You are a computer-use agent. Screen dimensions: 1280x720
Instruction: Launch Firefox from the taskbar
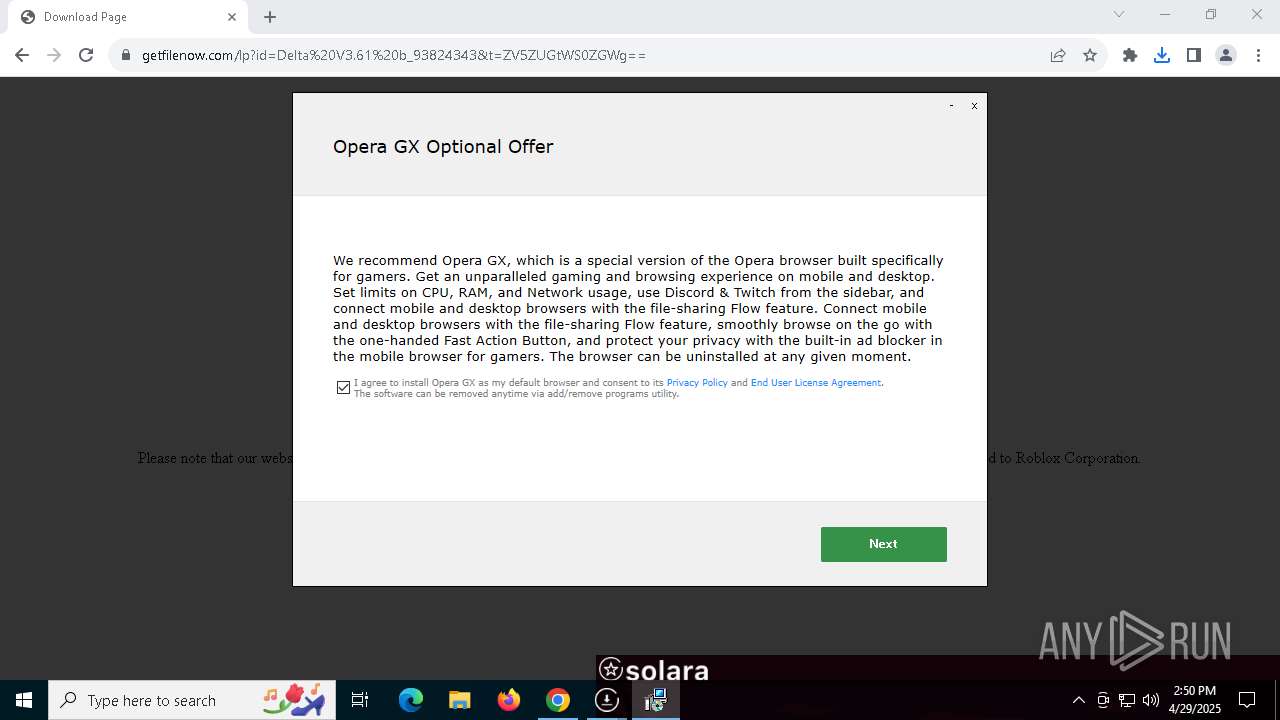point(509,700)
